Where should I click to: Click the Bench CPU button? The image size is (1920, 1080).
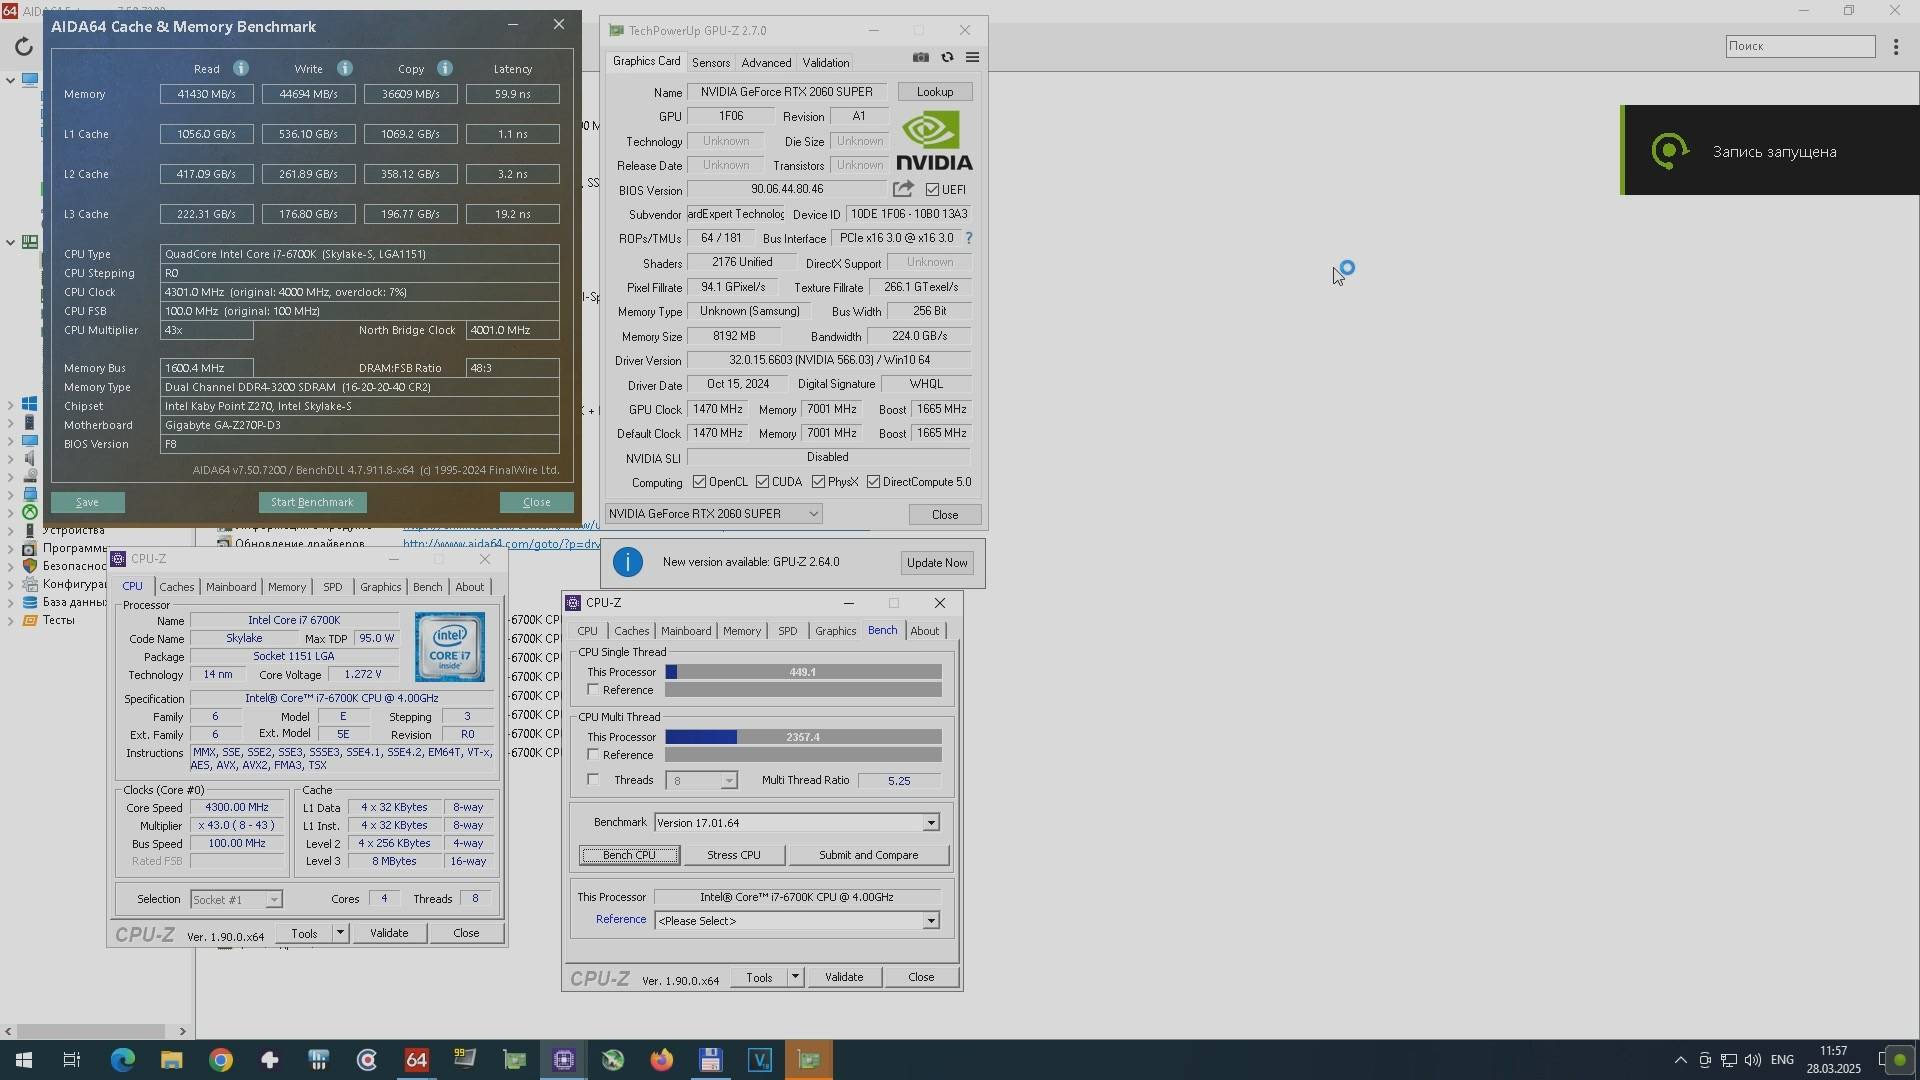coord(630,855)
